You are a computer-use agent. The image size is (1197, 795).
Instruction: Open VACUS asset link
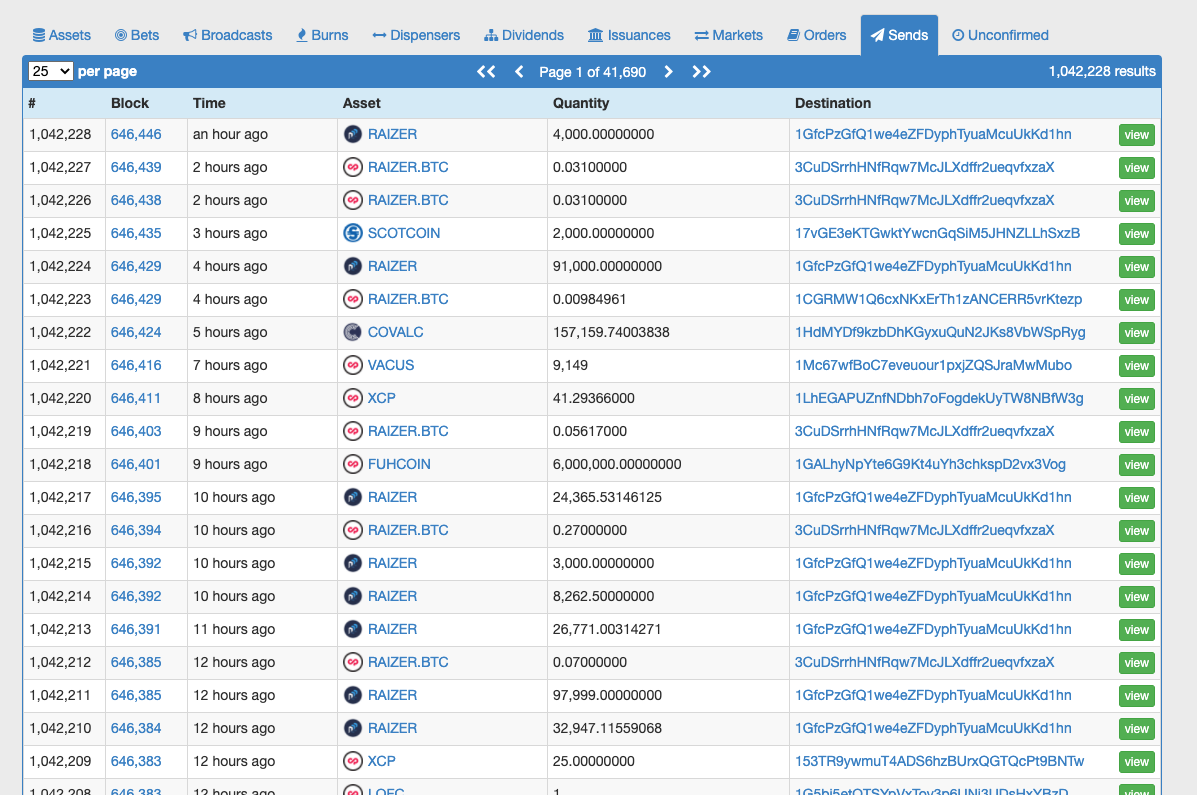point(391,365)
